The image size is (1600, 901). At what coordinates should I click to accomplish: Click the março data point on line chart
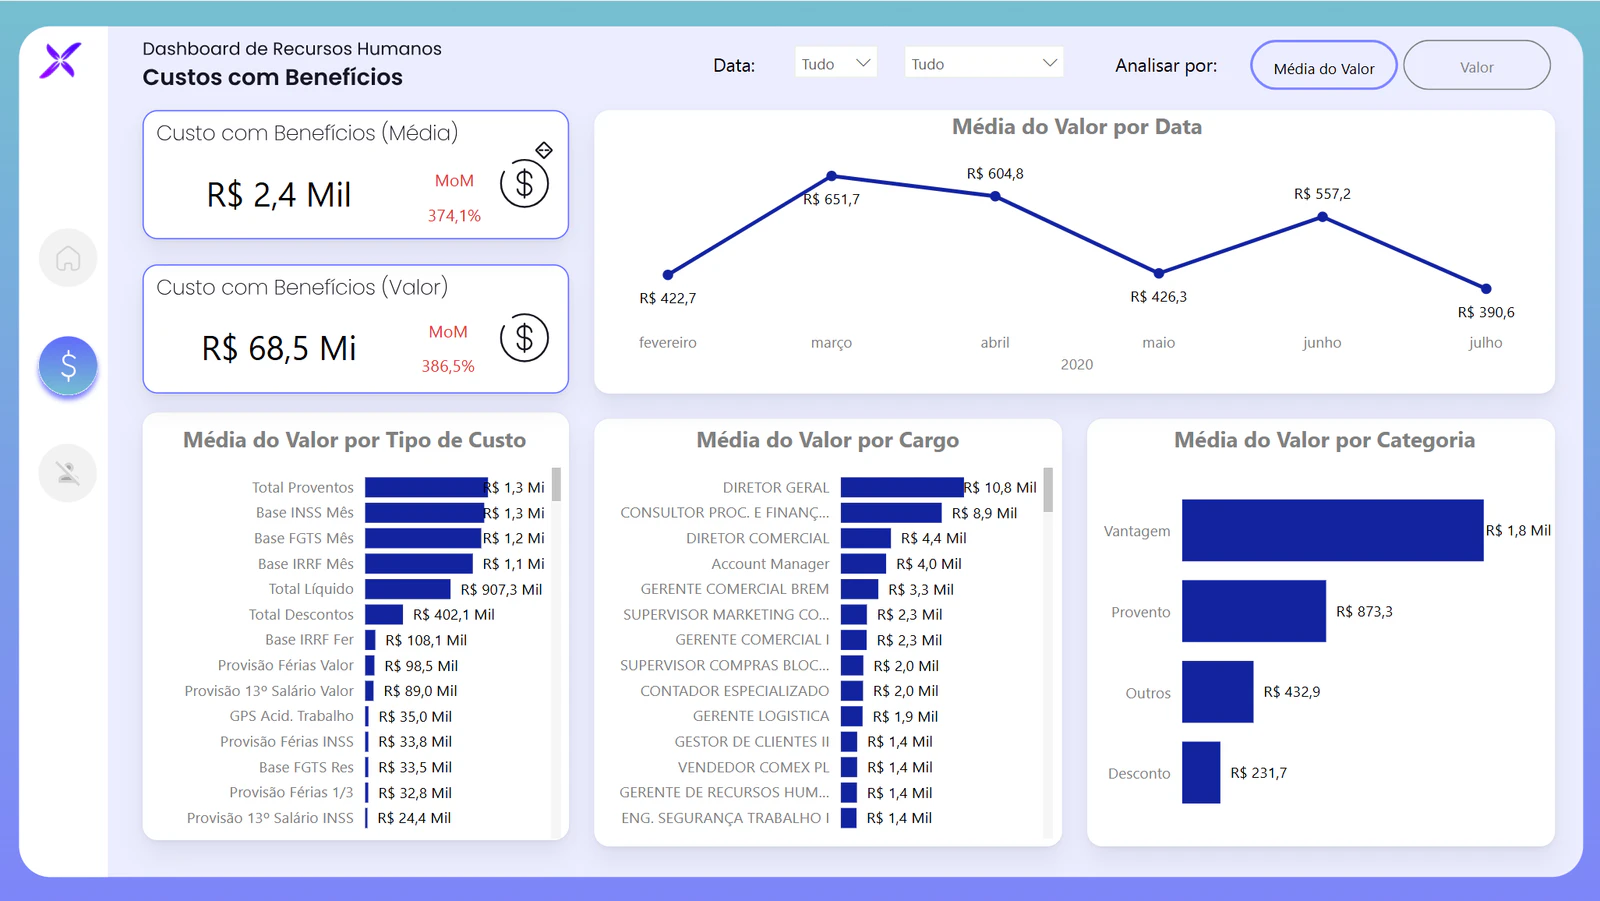tap(831, 176)
